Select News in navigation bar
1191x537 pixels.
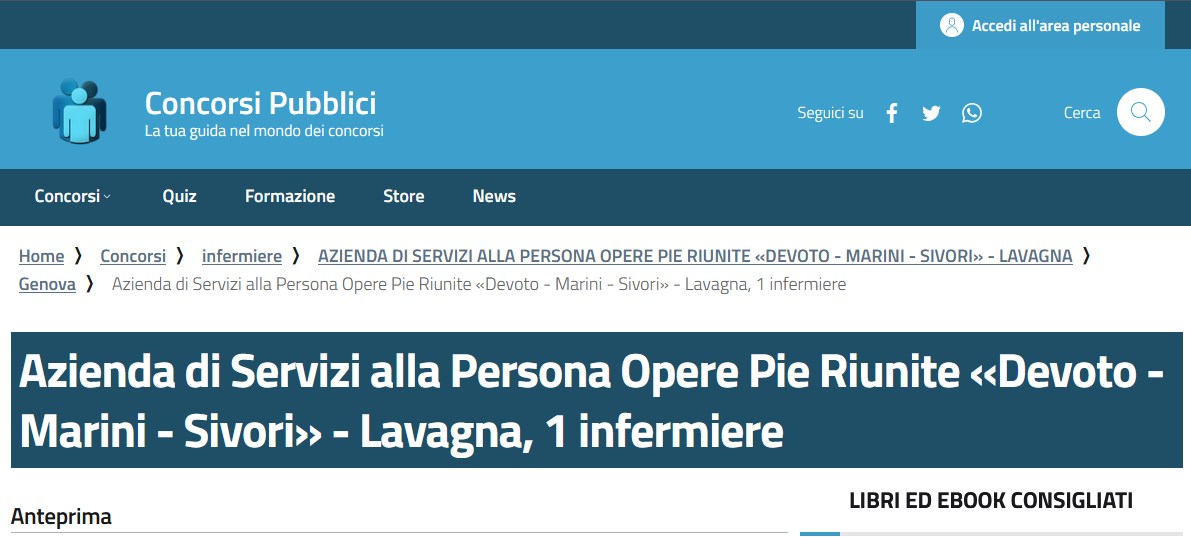click(x=494, y=196)
